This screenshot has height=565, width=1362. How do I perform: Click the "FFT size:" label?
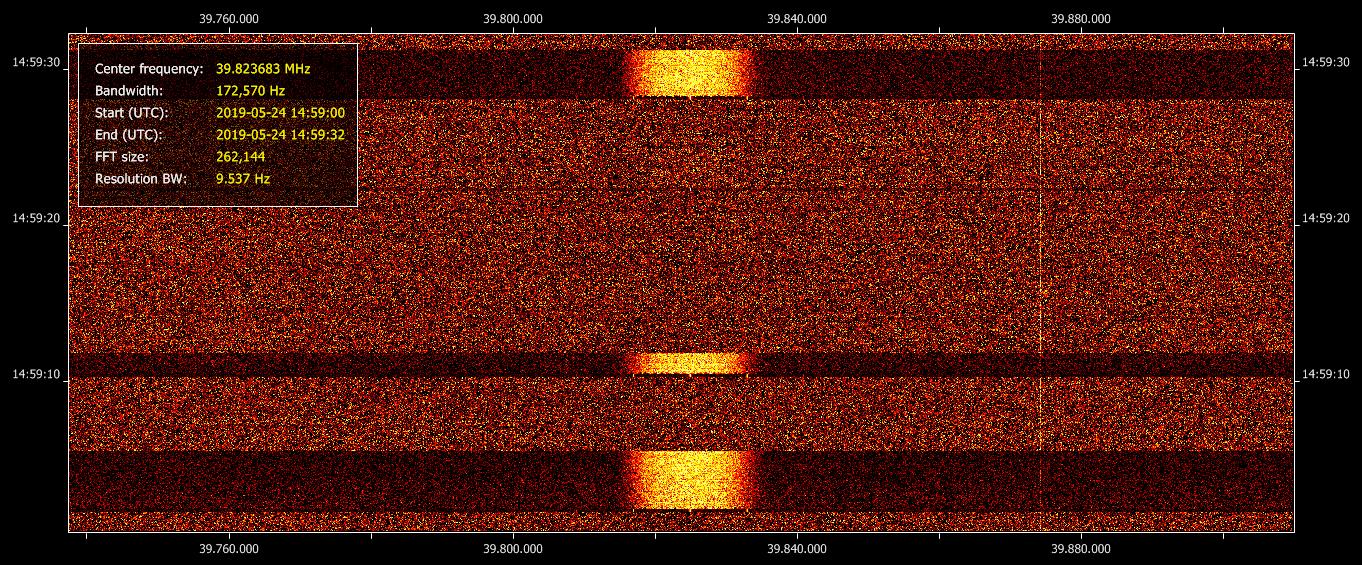[x=121, y=157]
